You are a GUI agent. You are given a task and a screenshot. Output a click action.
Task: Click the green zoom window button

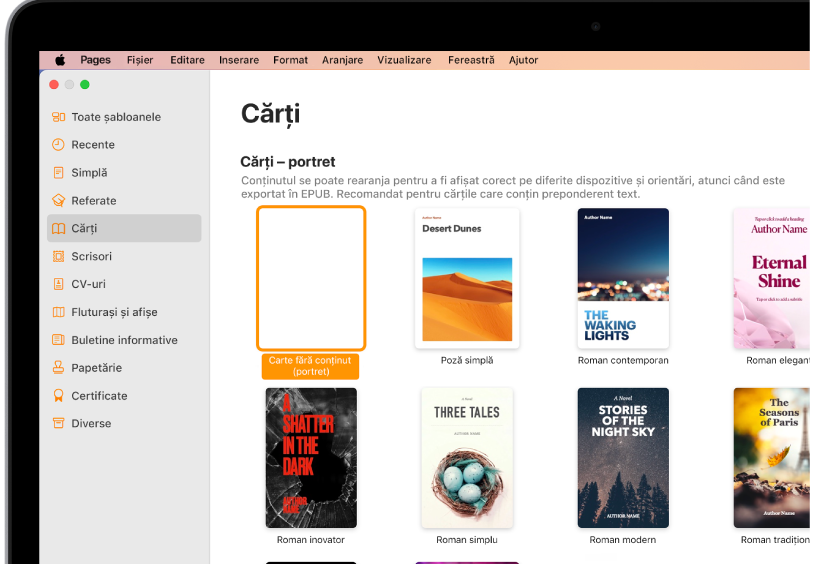(x=85, y=85)
